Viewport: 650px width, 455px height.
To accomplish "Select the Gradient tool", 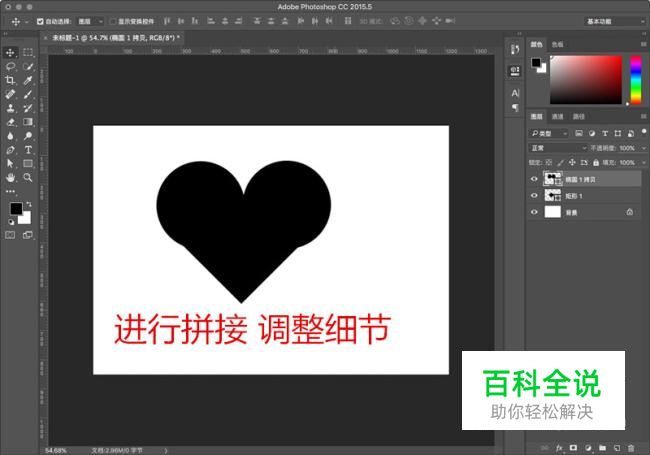I will point(28,122).
